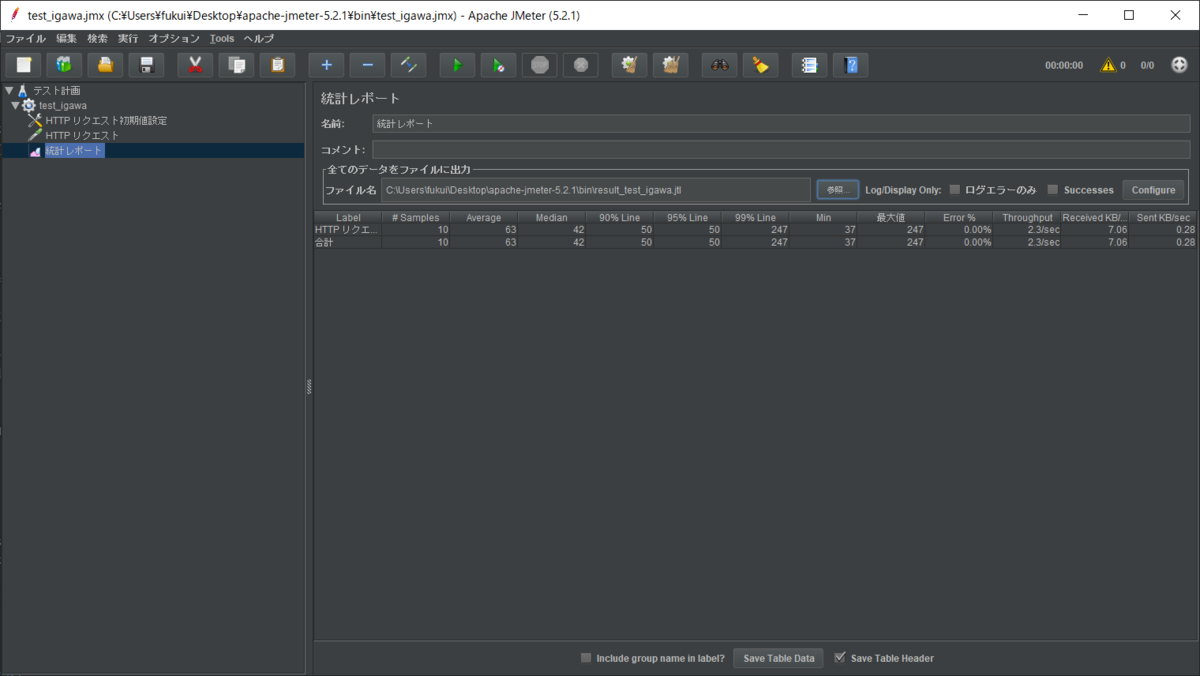
Task: Toggle the Successes checkbox
Action: coord(1053,190)
